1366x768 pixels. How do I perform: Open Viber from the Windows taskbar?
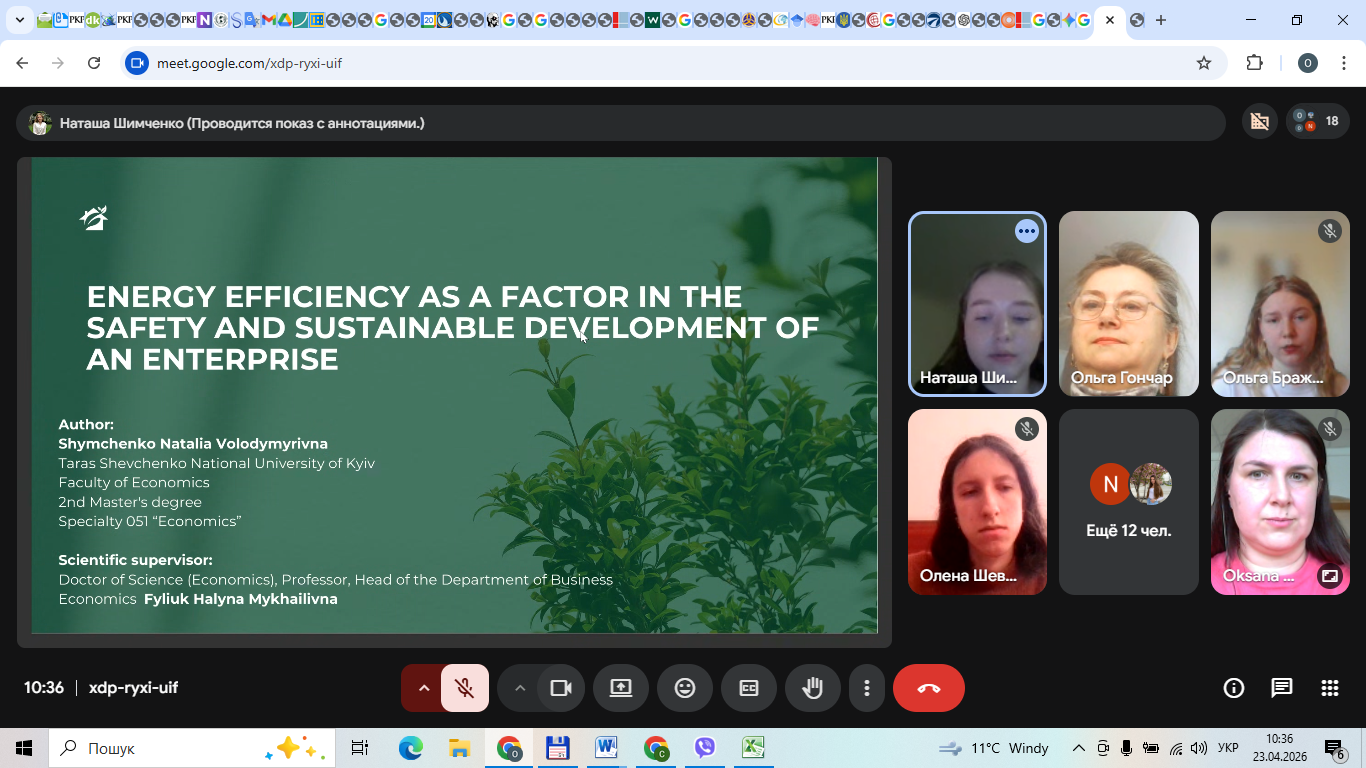tap(705, 748)
